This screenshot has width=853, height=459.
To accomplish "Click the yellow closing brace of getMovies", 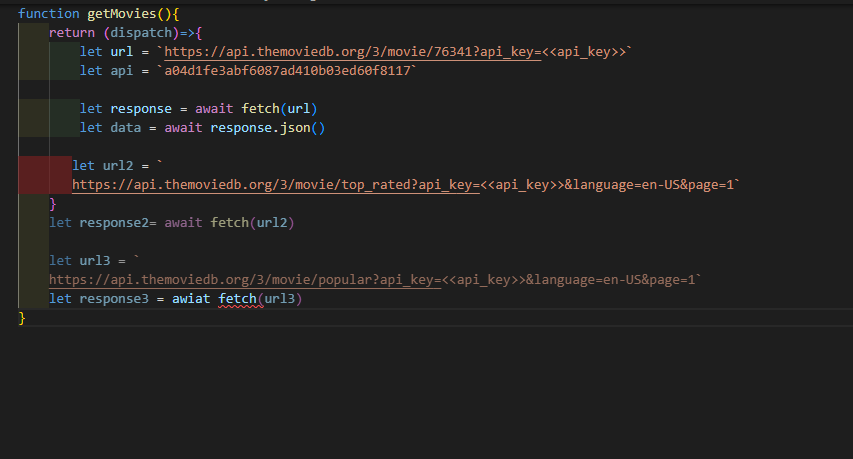I will [22, 318].
